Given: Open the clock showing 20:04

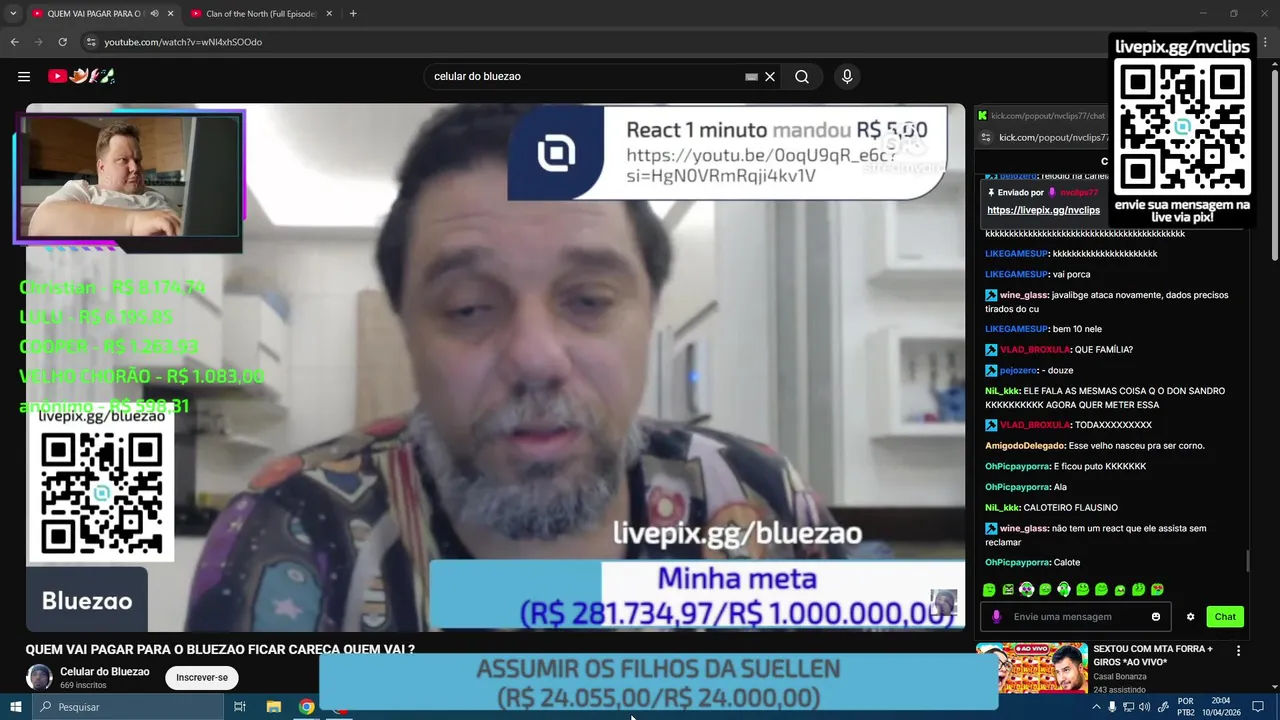Looking at the screenshot, I should (x=1222, y=707).
